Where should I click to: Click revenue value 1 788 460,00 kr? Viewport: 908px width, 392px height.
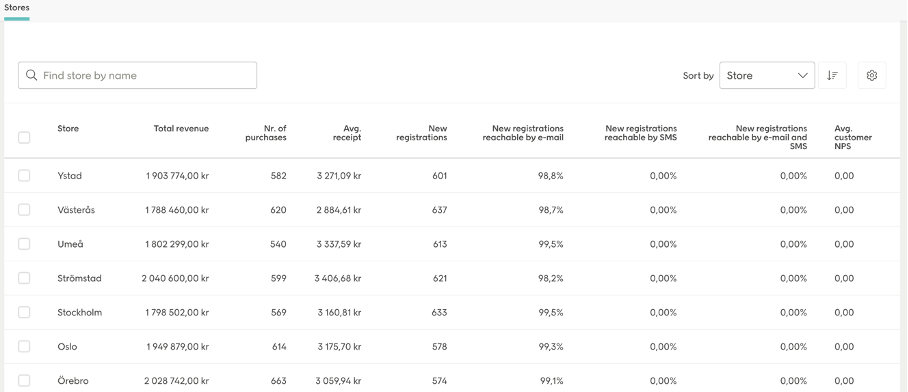point(177,210)
